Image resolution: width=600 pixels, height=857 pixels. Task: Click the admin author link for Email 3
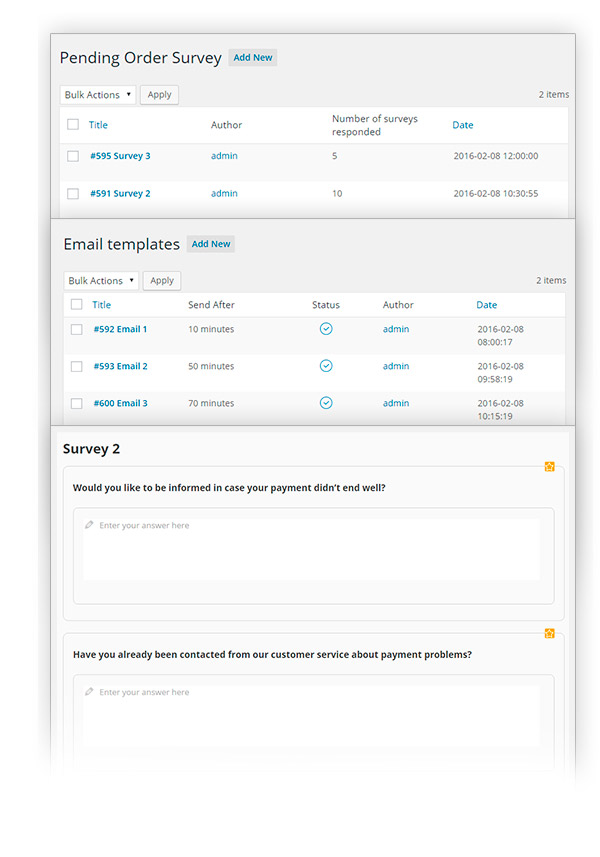(x=396, y=403)
